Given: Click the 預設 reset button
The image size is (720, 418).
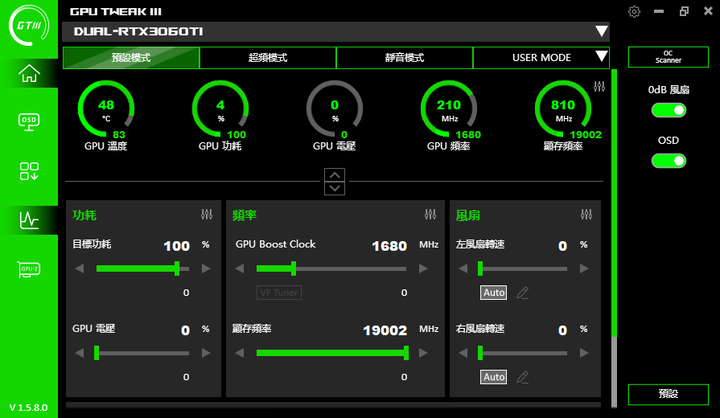Looking at the screenshot, I should click(x=668, y=394).
